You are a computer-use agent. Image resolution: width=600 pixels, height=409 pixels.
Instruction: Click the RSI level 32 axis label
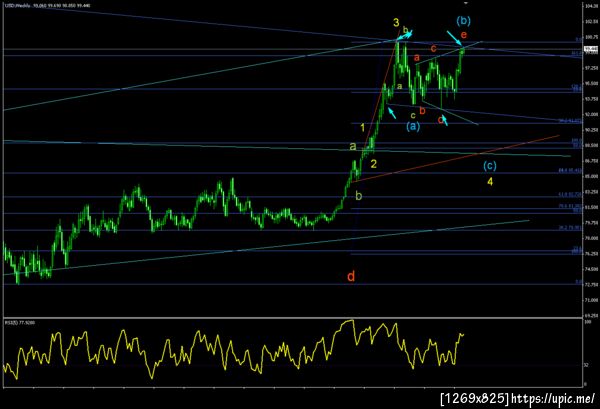tap(585, 365)
